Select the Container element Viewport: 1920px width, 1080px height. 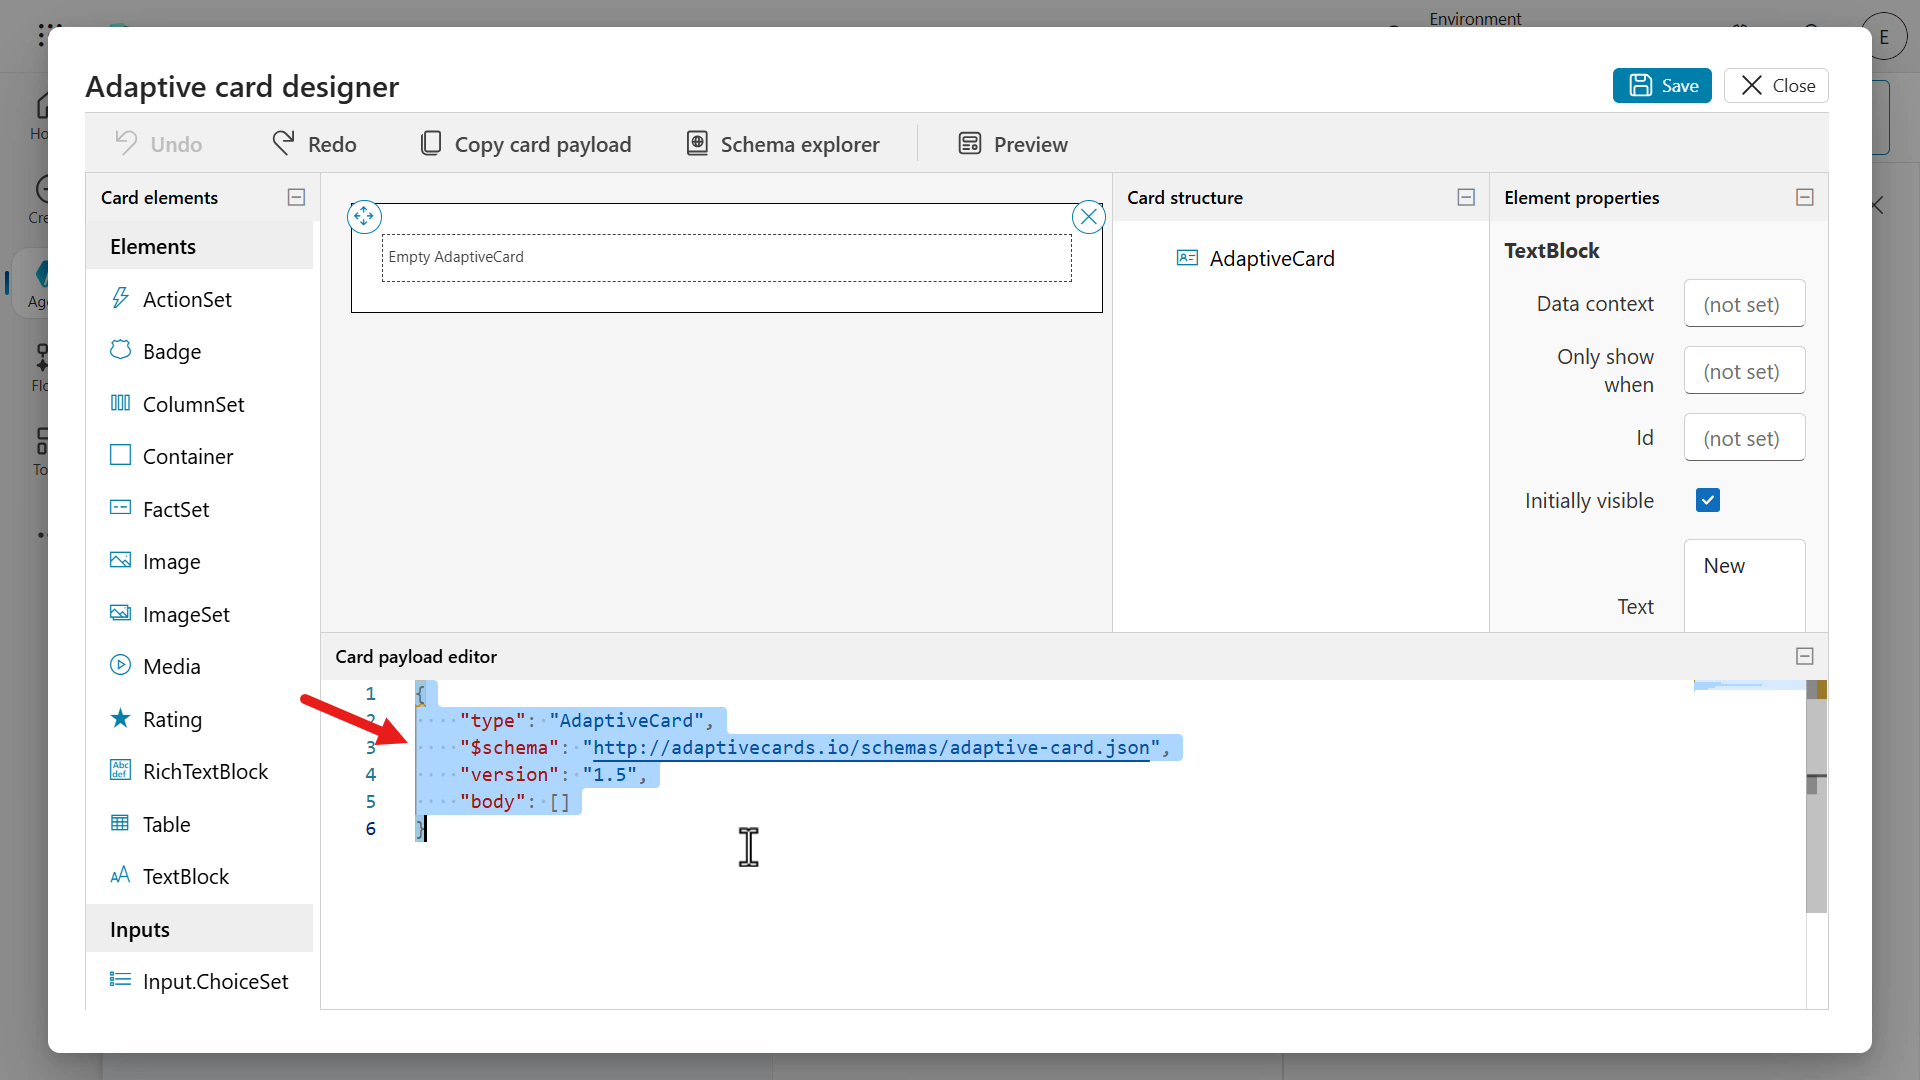[188, 456]
